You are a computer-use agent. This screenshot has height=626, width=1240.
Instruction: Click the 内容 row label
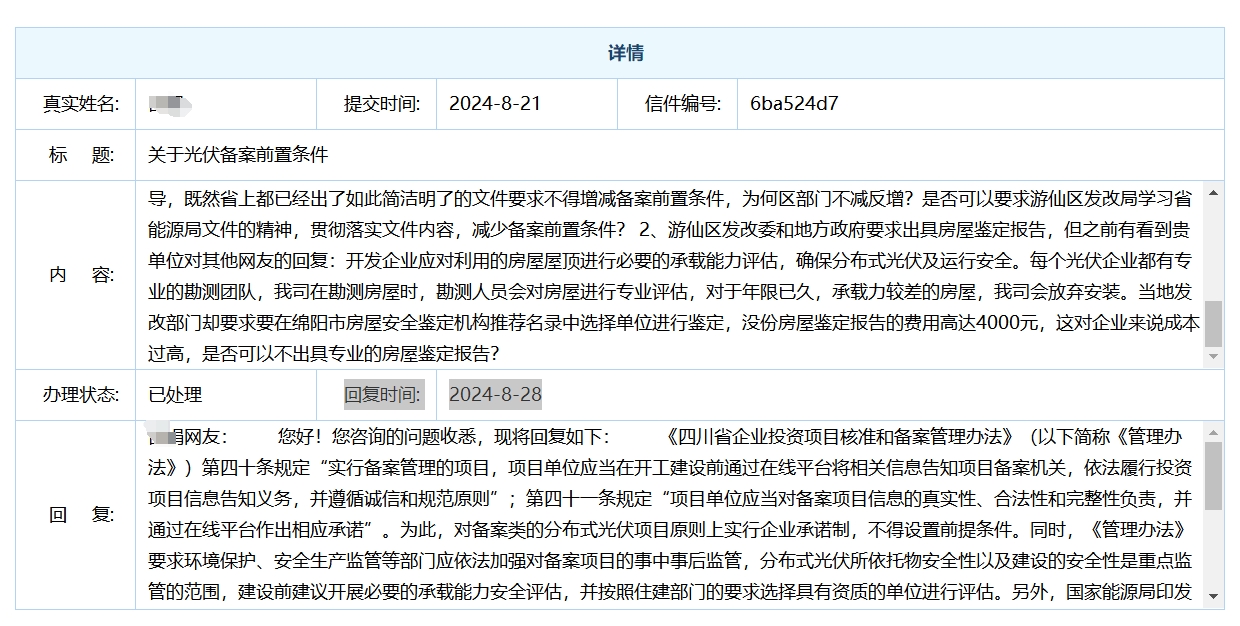coord(76,275)
